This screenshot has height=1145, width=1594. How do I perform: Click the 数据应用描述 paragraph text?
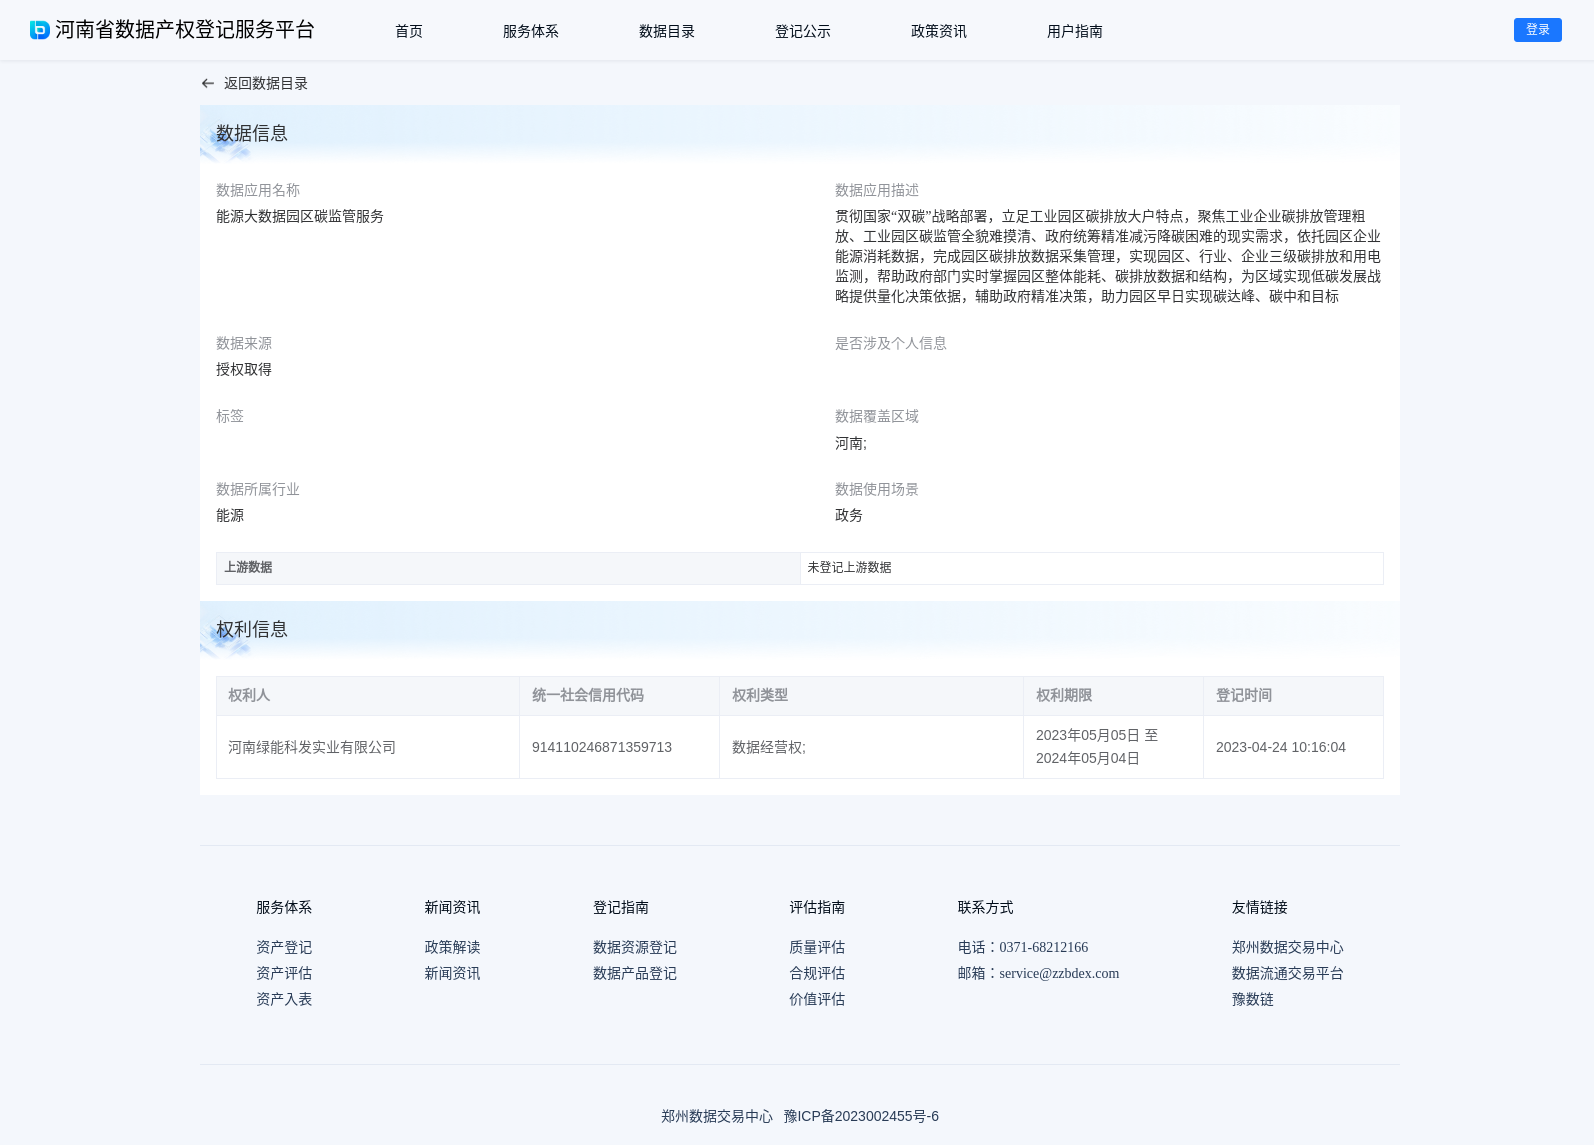point(1108,256)
